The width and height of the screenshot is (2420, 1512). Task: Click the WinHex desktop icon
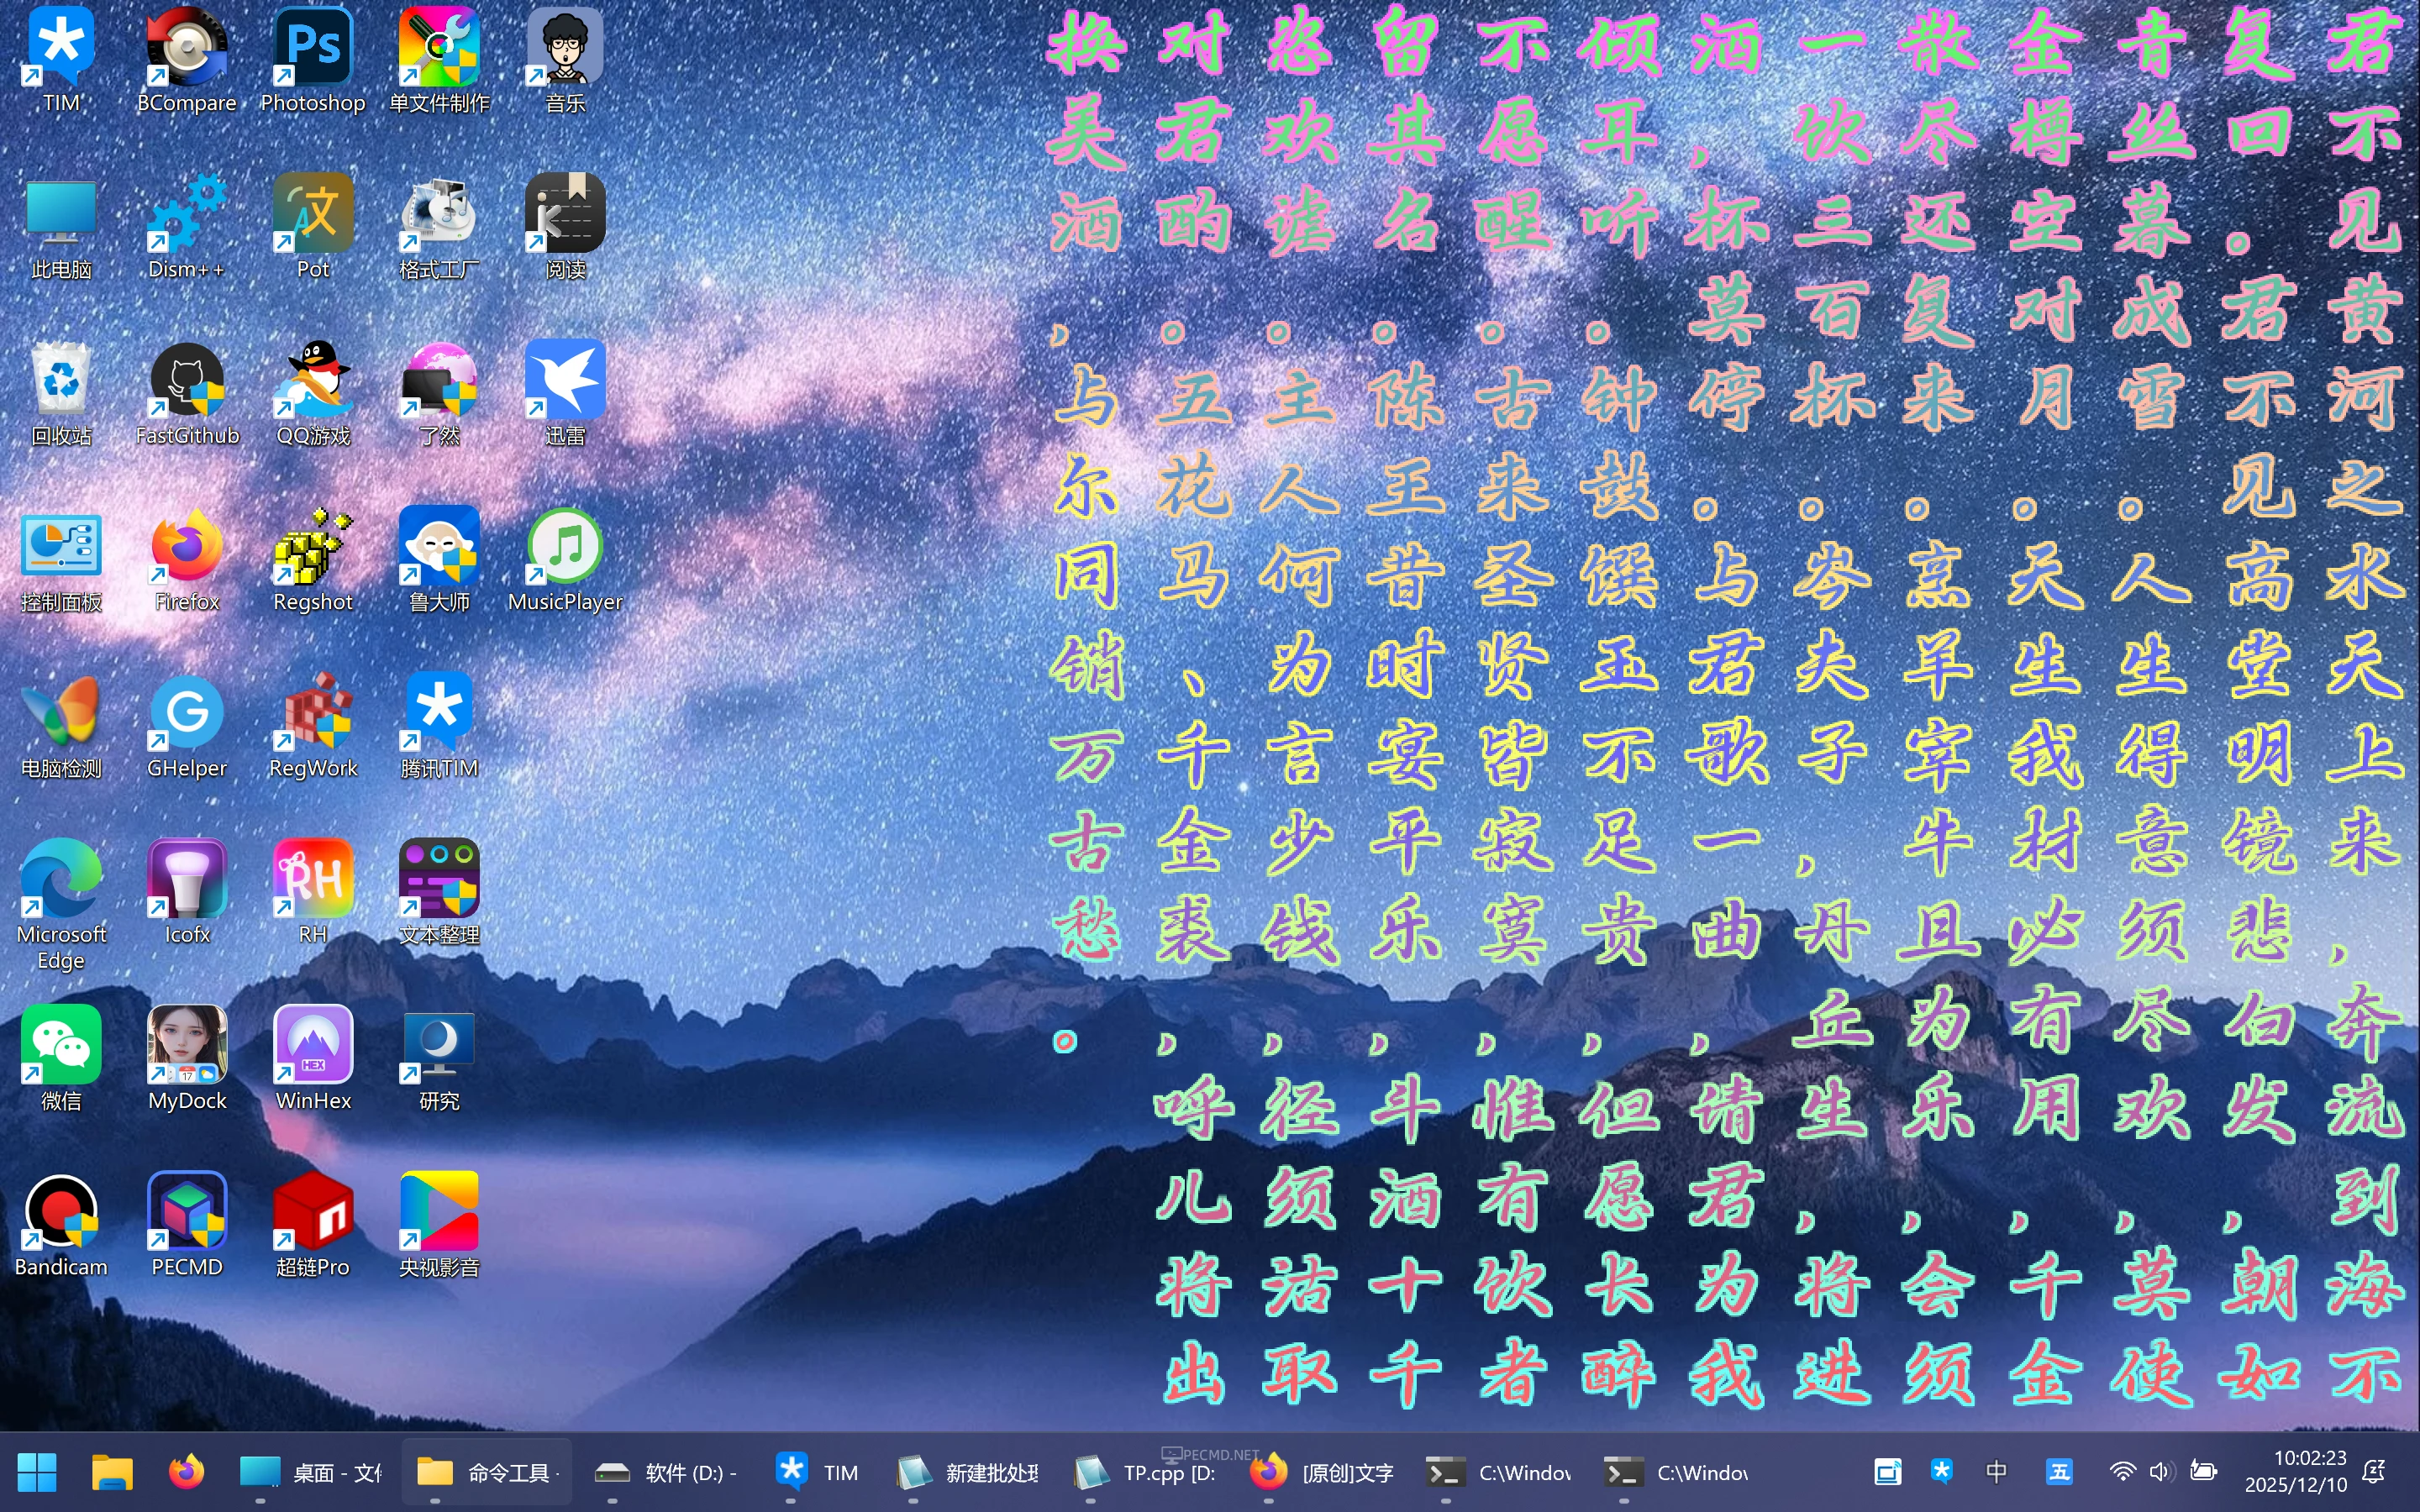coord(312,1046)
